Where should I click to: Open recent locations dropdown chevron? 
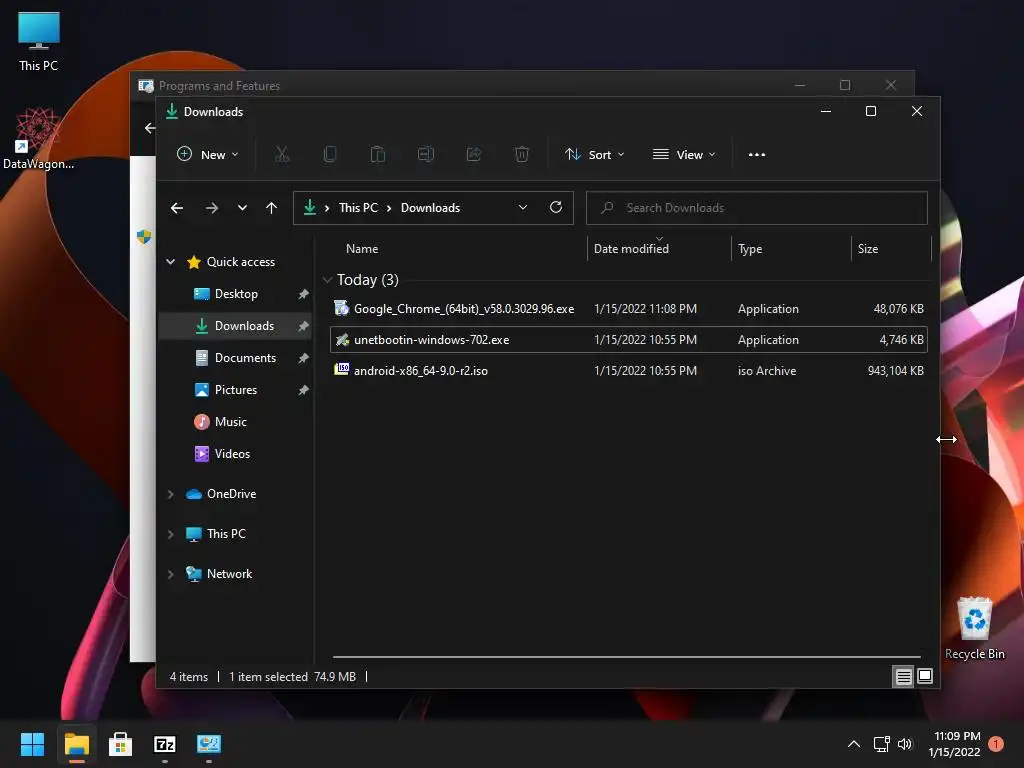pos(242,208)
